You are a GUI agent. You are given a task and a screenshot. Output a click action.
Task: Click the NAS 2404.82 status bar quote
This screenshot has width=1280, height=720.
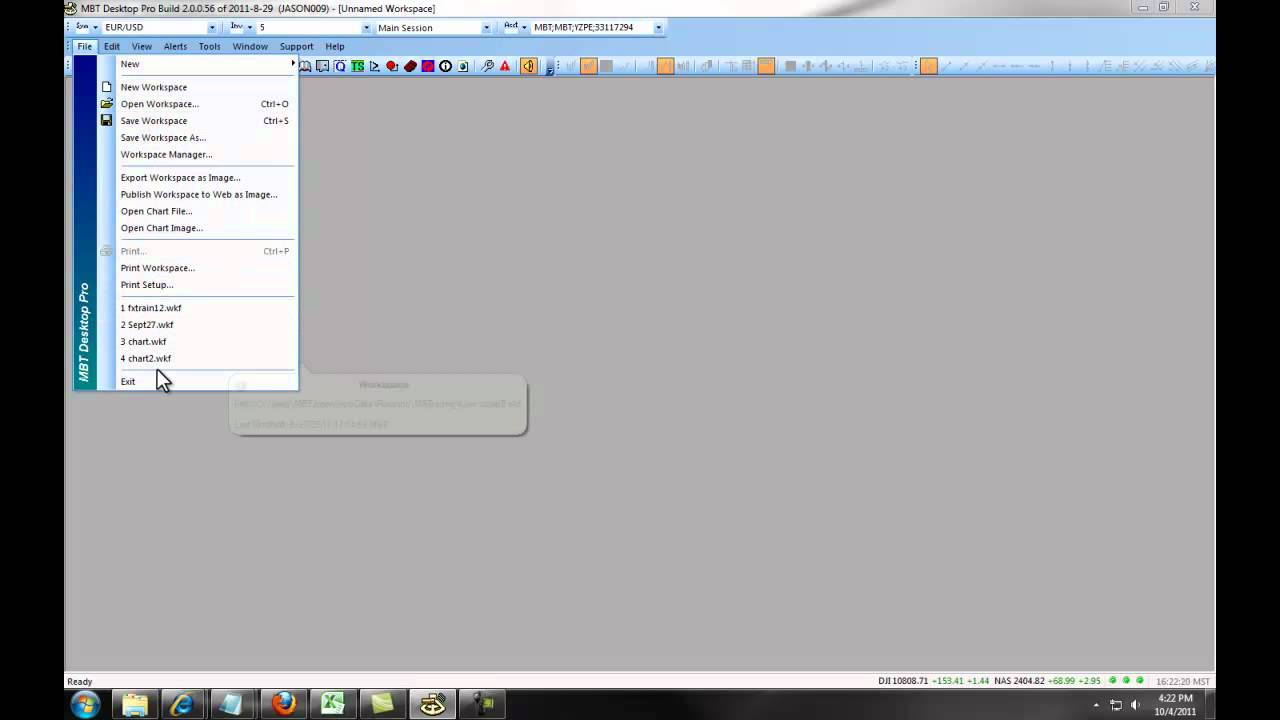coord(1020,681)
